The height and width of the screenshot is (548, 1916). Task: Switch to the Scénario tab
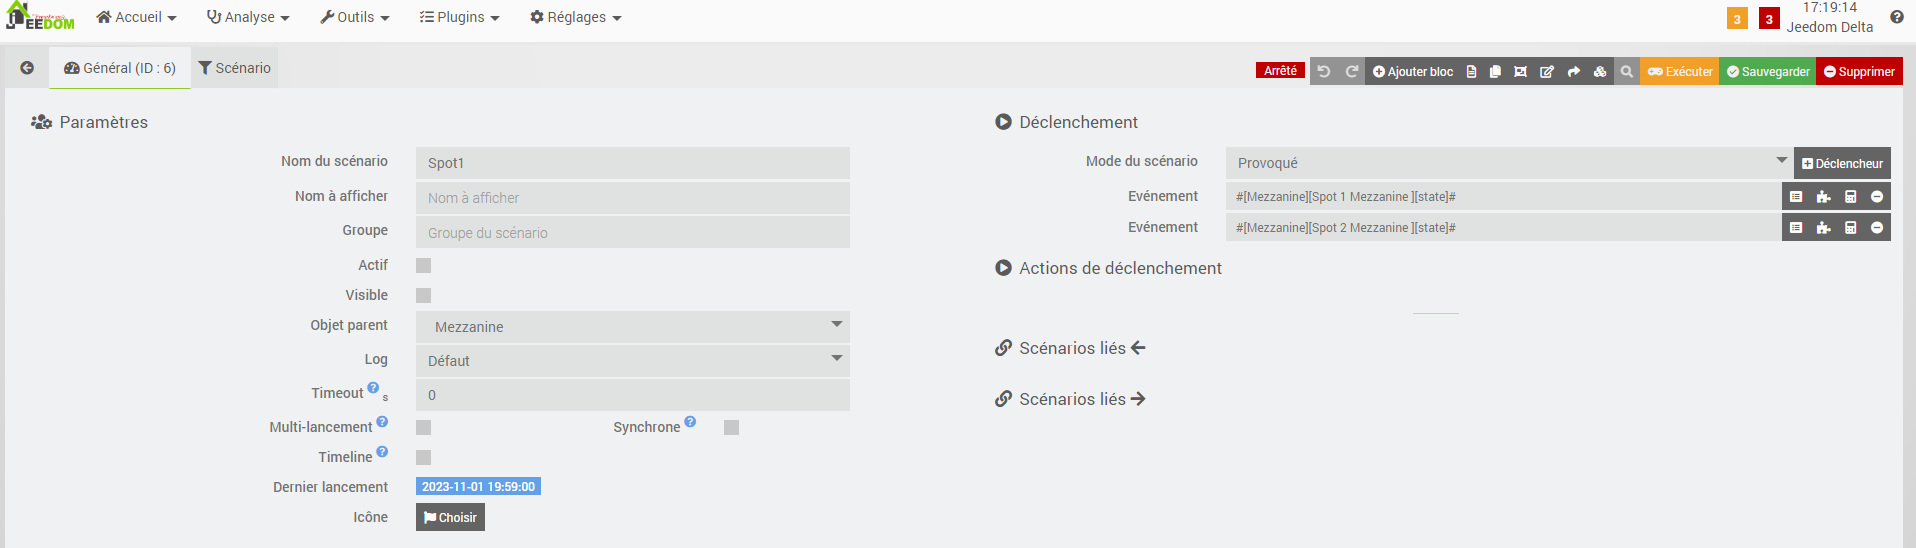tap(235, 68)
